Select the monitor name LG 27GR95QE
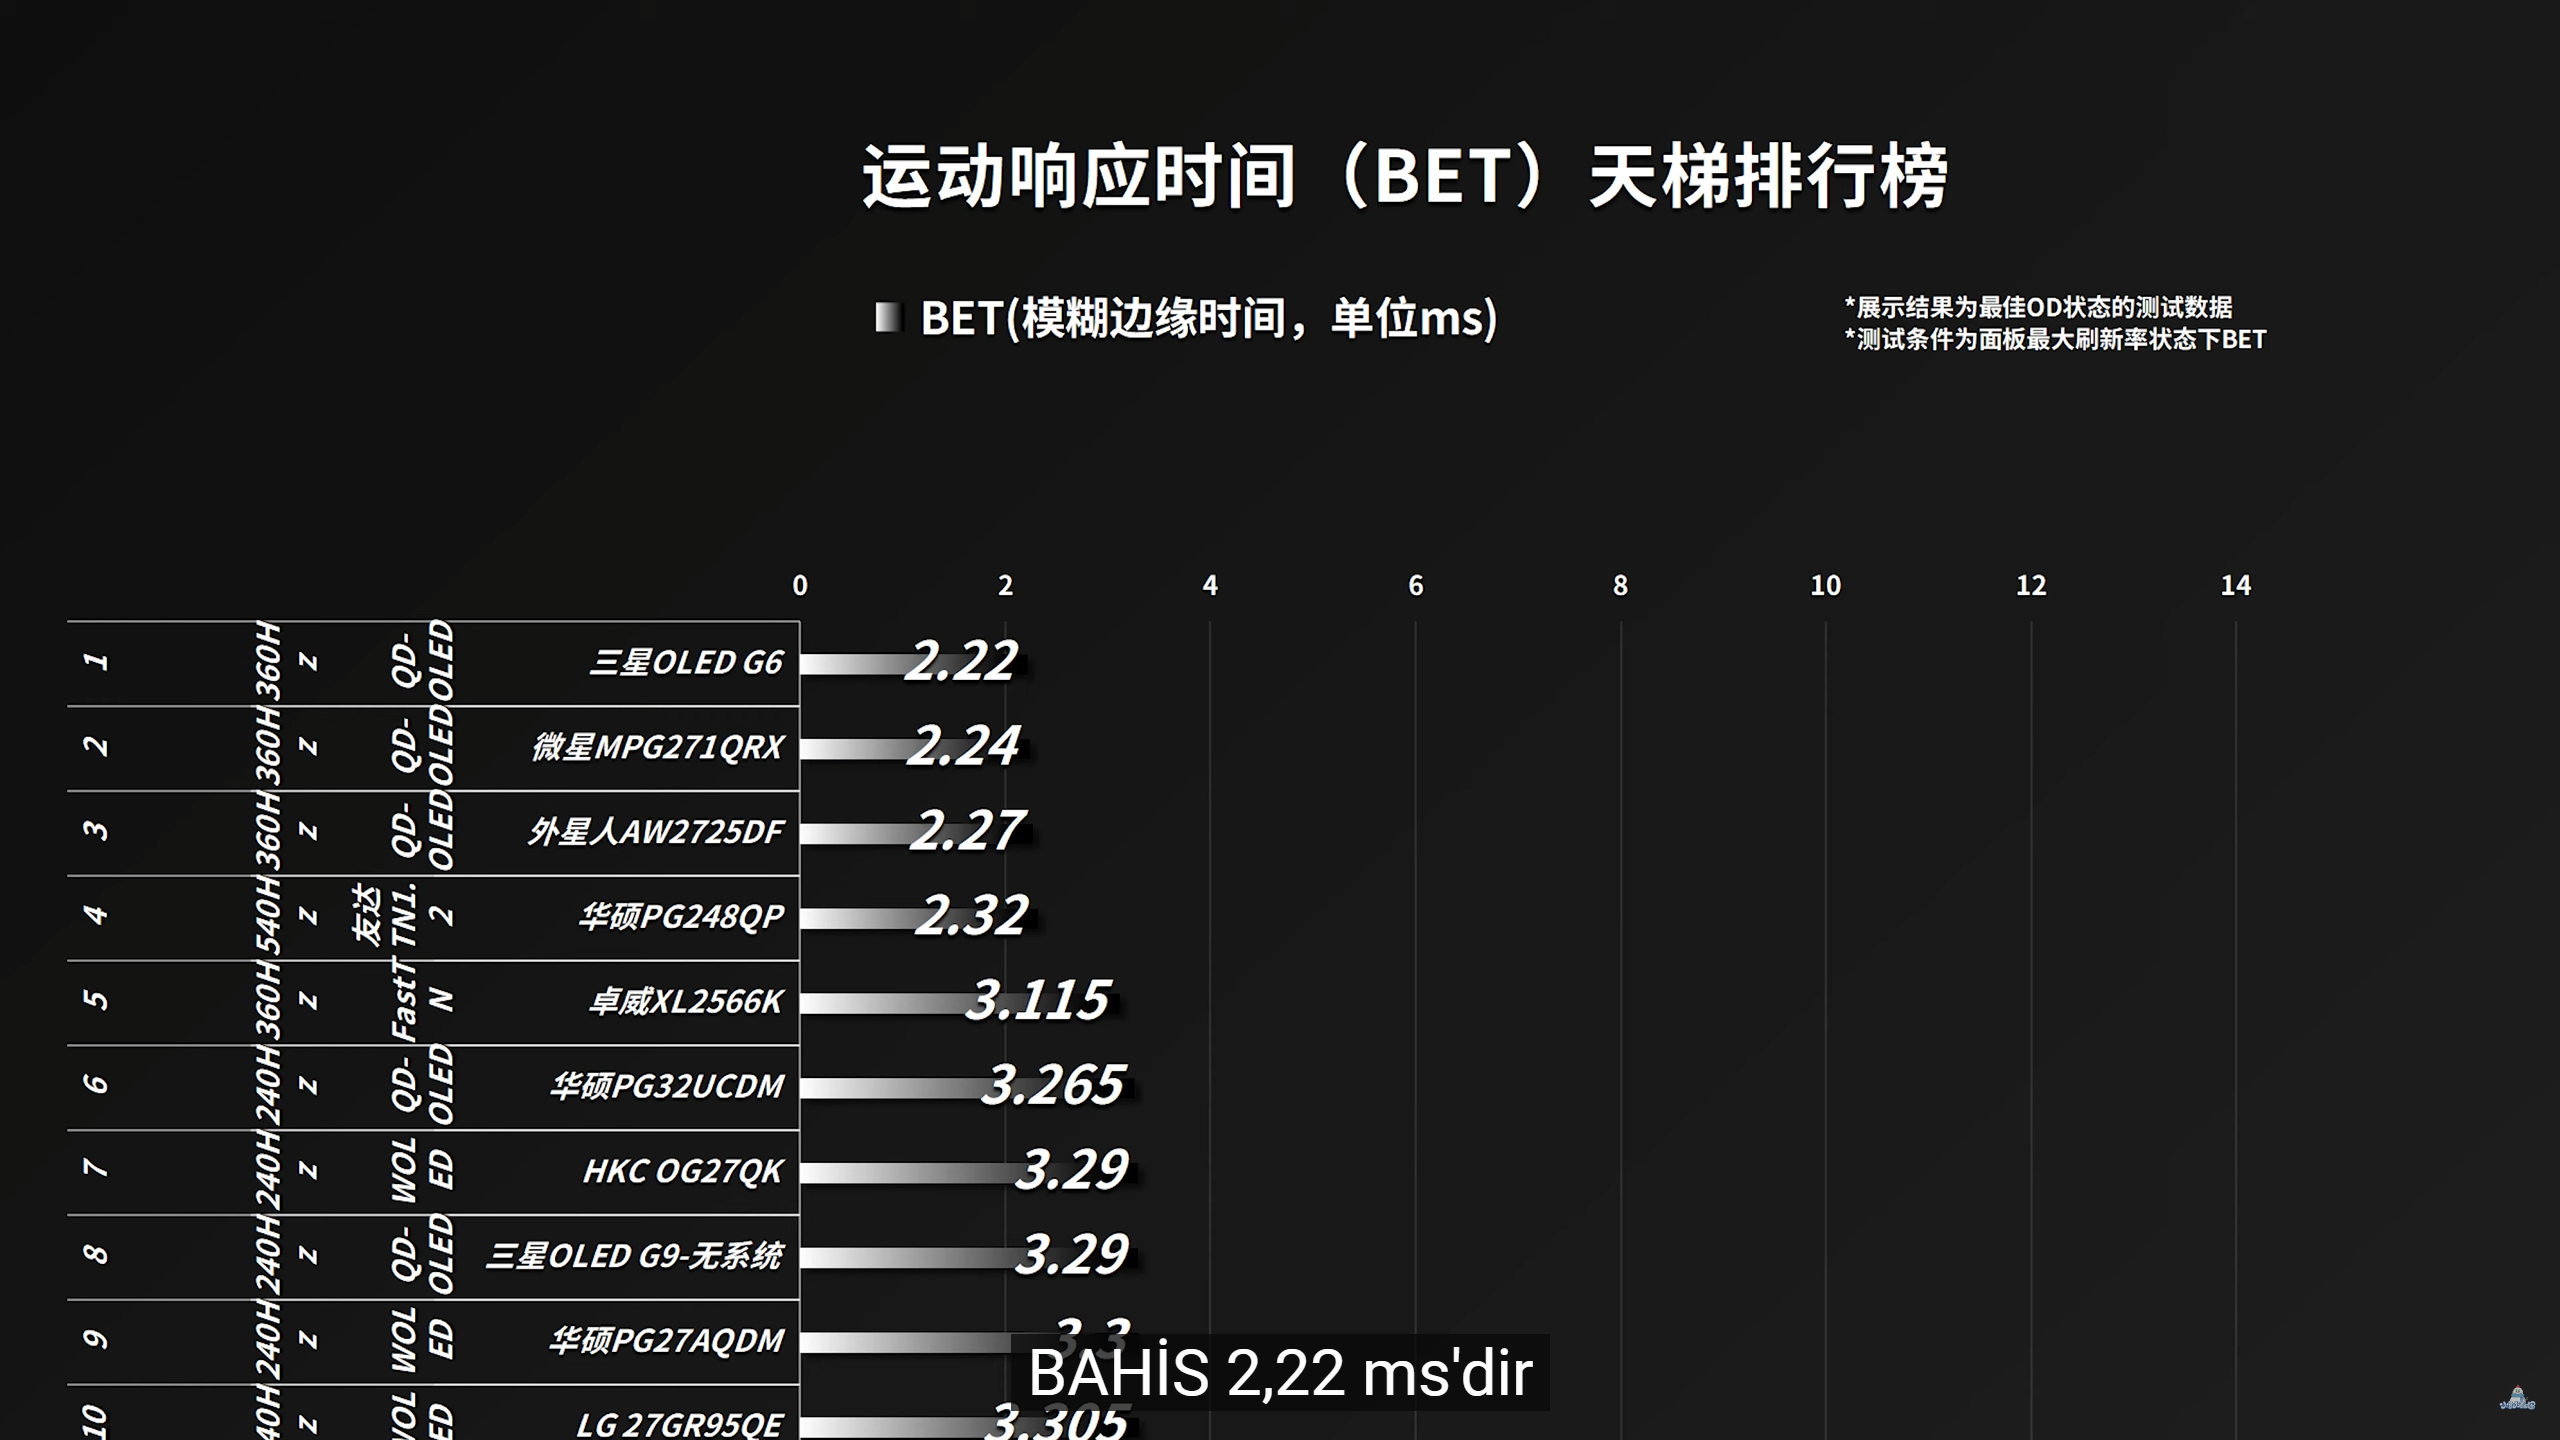The width and height of the screenshot is (2560, 1440). [680, 1424]
